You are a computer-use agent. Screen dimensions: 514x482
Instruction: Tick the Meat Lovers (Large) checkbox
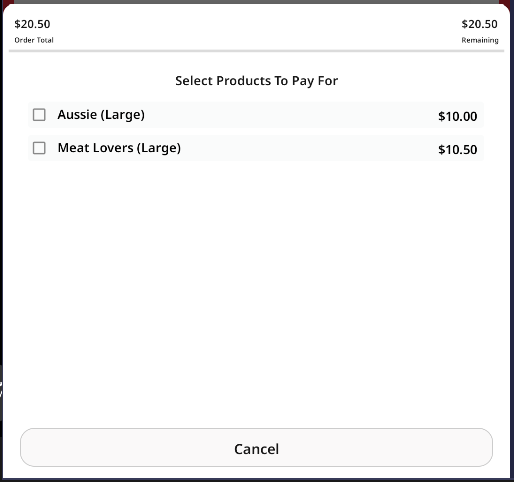click(x=39, y=148)
